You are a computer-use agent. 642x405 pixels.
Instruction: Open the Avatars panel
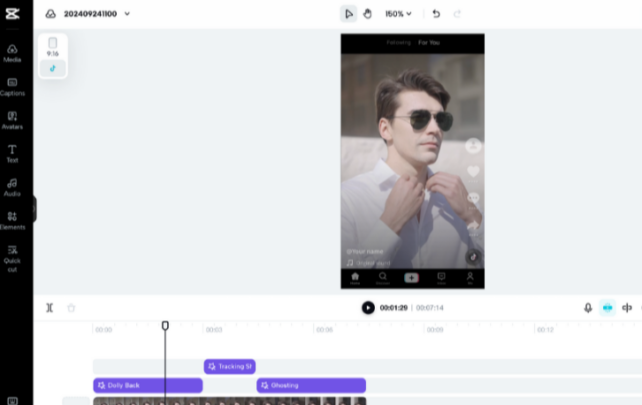(12, 121)
